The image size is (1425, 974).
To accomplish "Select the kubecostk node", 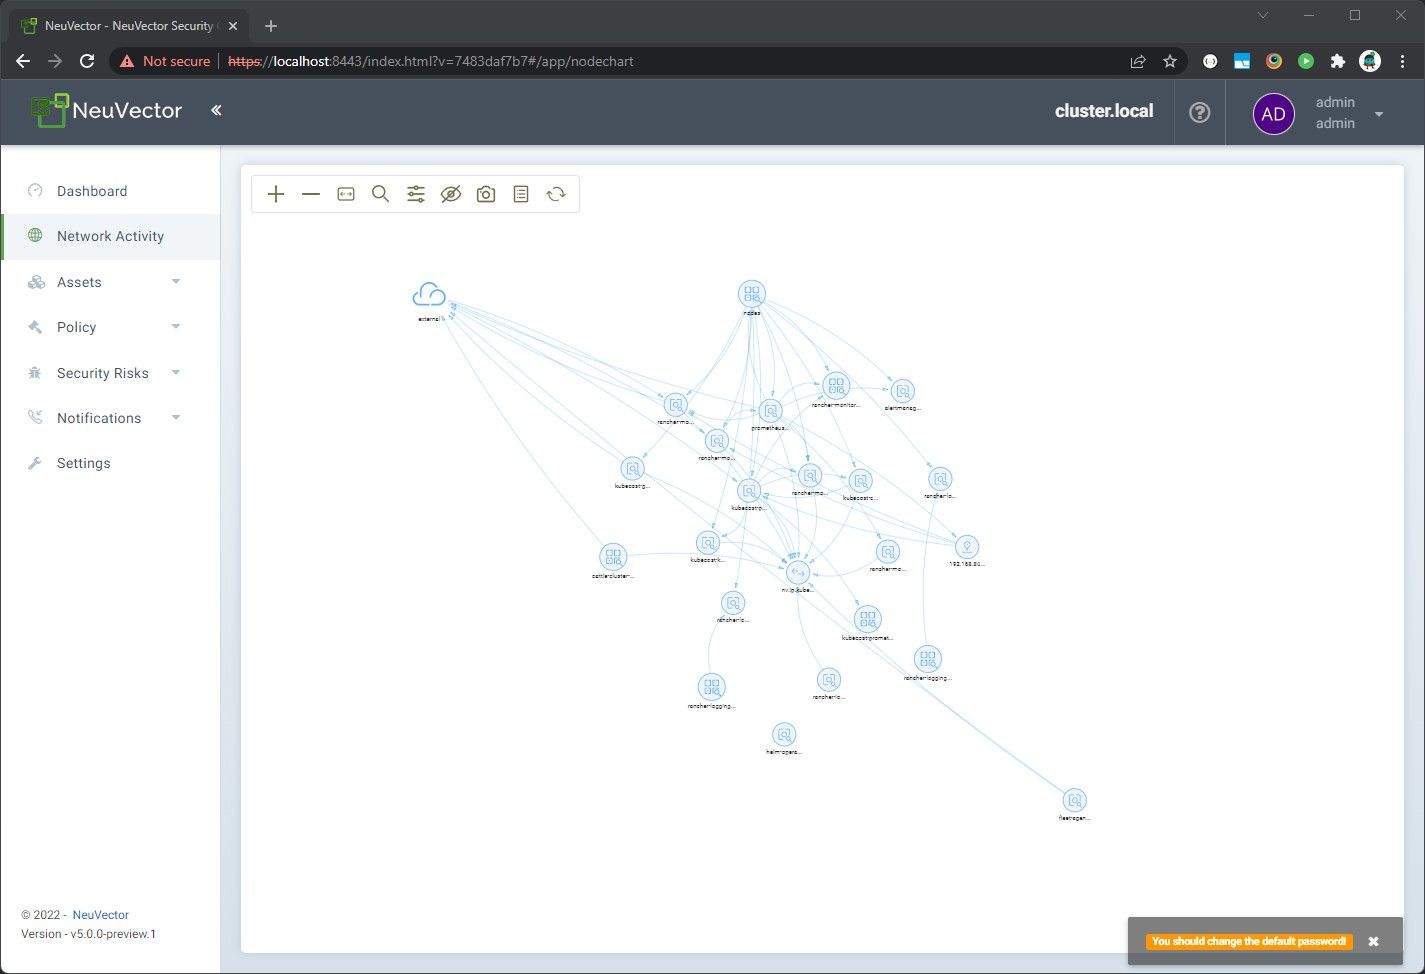I will click(x=708, y=543).
